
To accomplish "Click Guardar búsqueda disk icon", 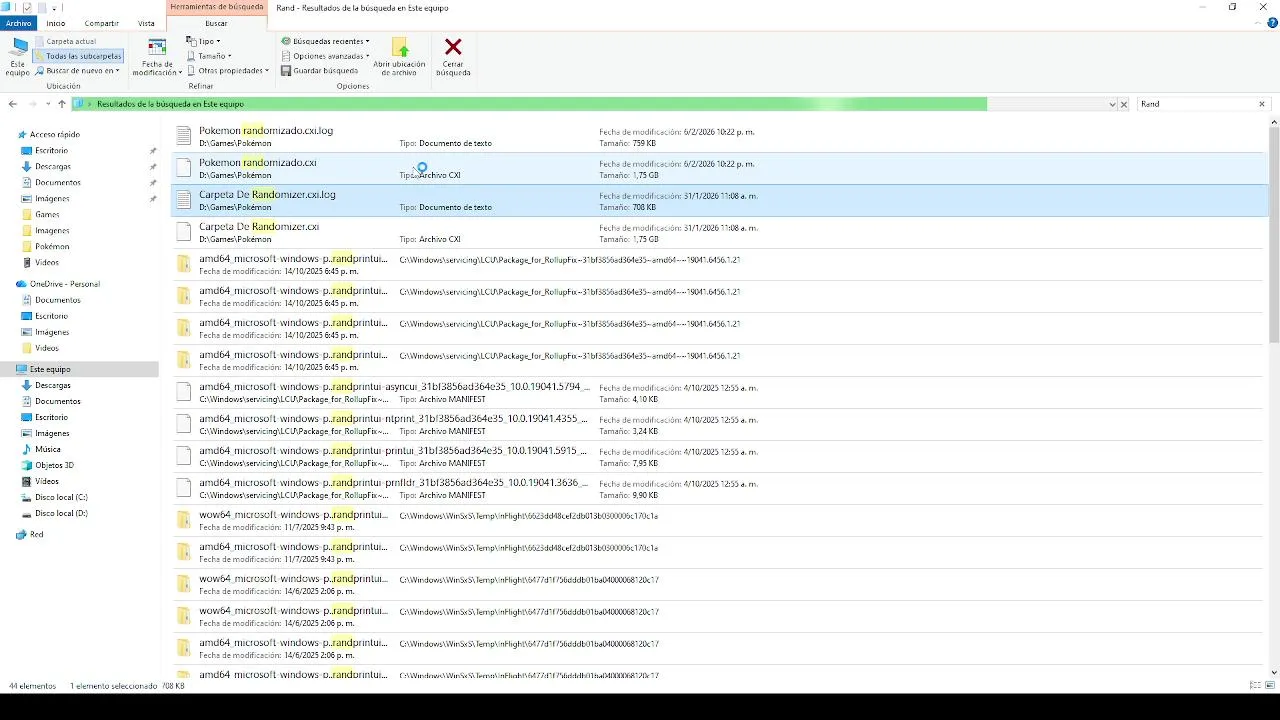I will tap(286, 71).
